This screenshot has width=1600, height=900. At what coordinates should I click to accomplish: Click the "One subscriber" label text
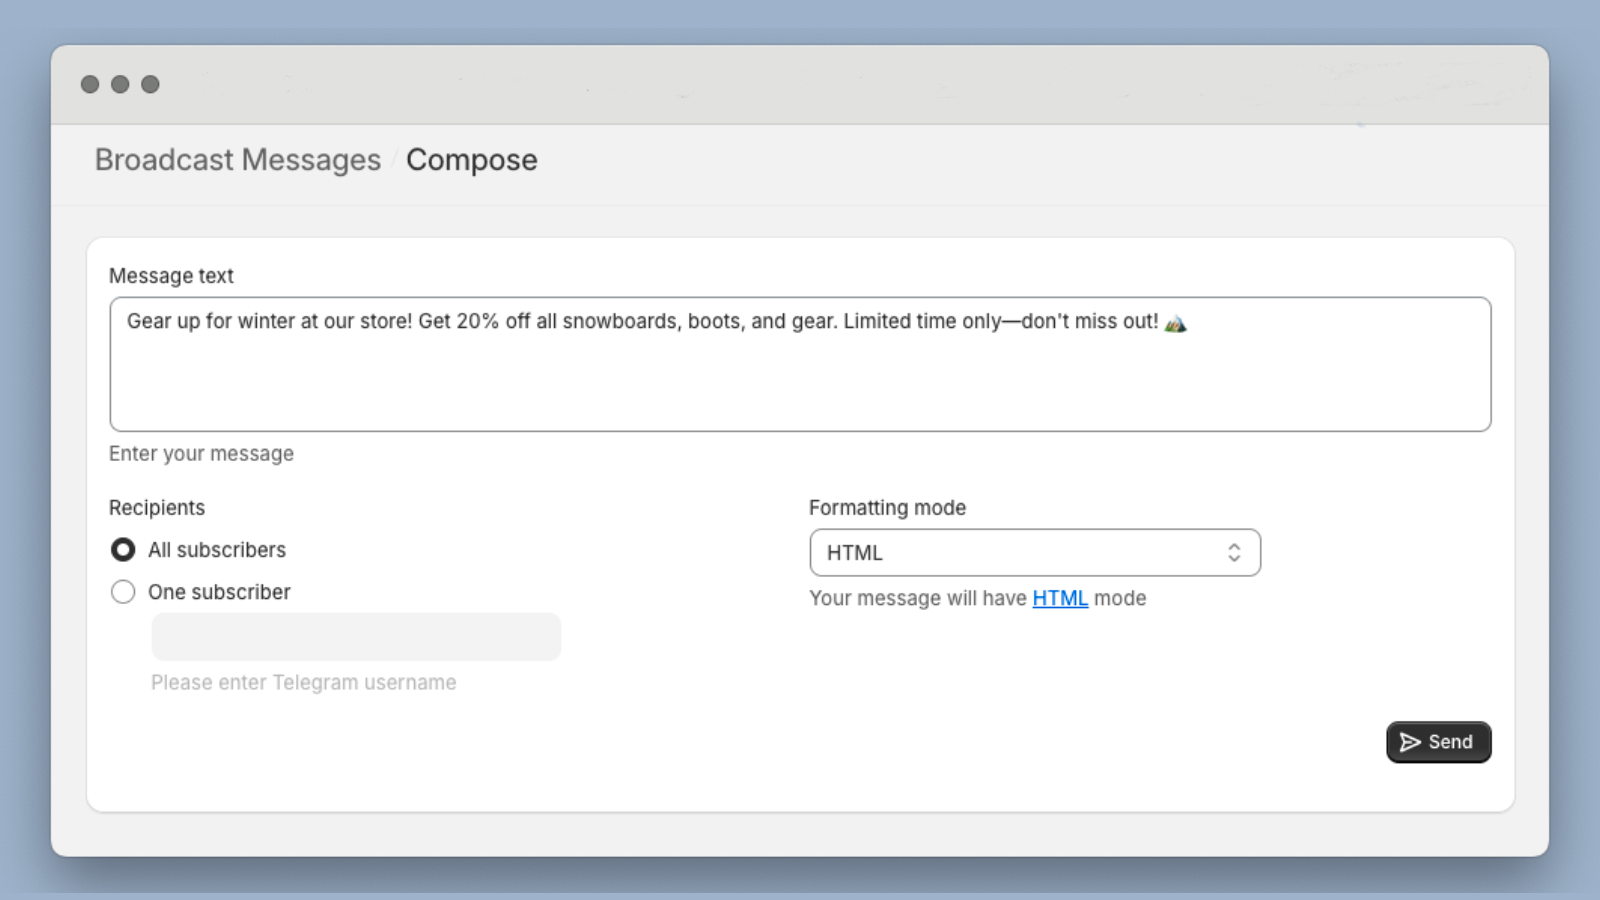click(219, 592)
